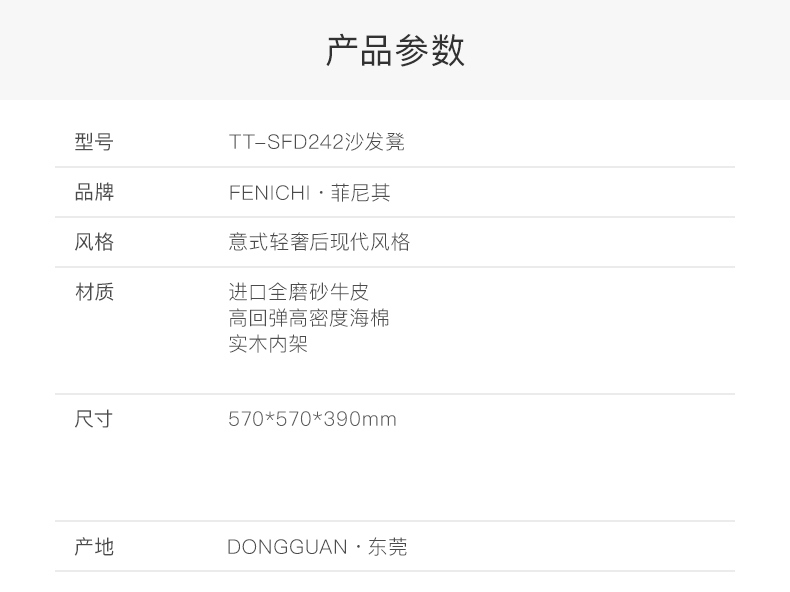The image size is (790, 592).
Task: Click the 意式轻奢 style text
Action: [x=264, y=242]
